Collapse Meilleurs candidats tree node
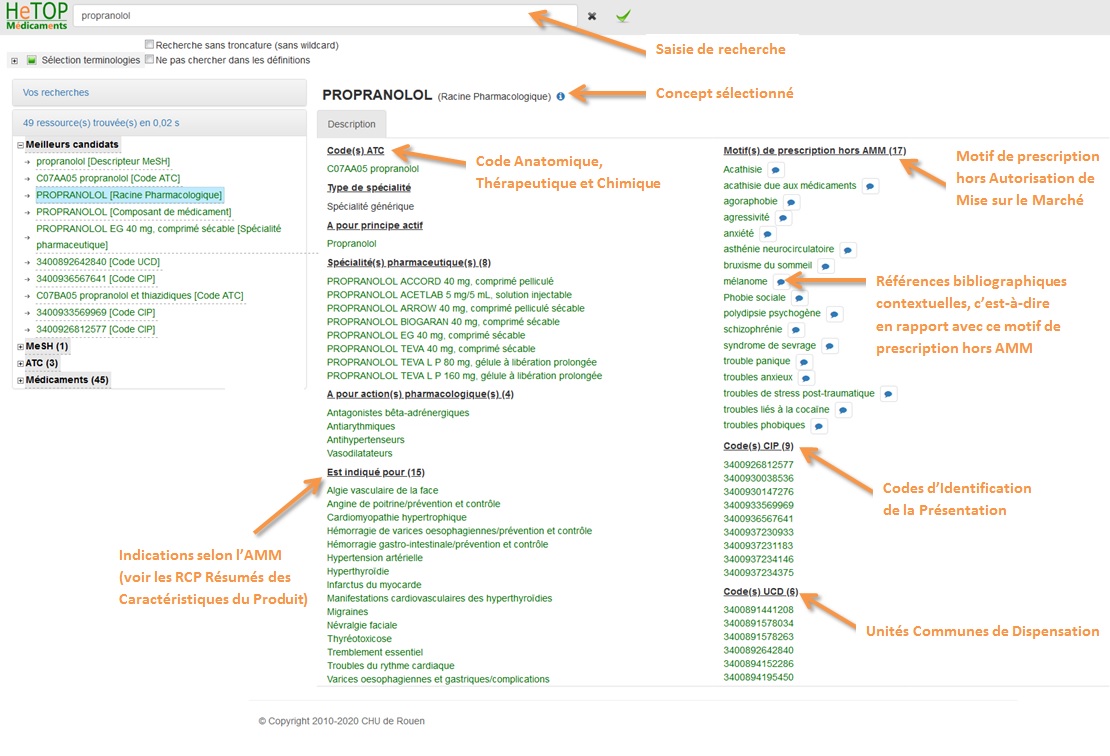The image size is (1110, 756). click(x=21, y=145)
